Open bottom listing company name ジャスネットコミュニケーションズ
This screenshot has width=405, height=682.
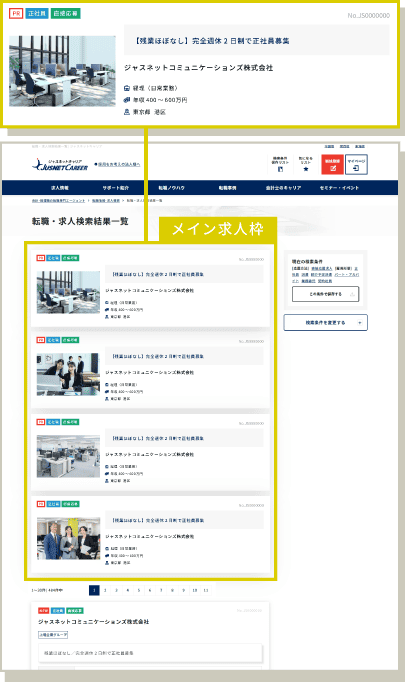[x=94, y=622]
